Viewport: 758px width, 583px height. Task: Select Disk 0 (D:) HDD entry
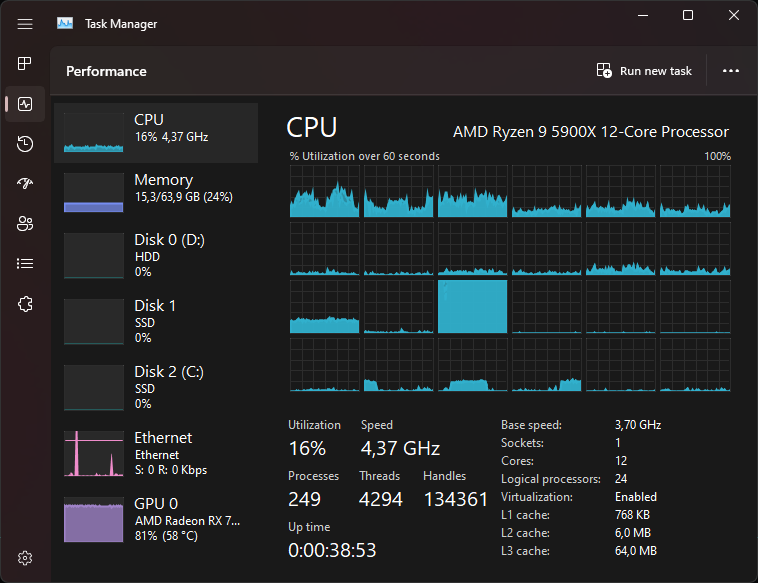click(156, 255)
